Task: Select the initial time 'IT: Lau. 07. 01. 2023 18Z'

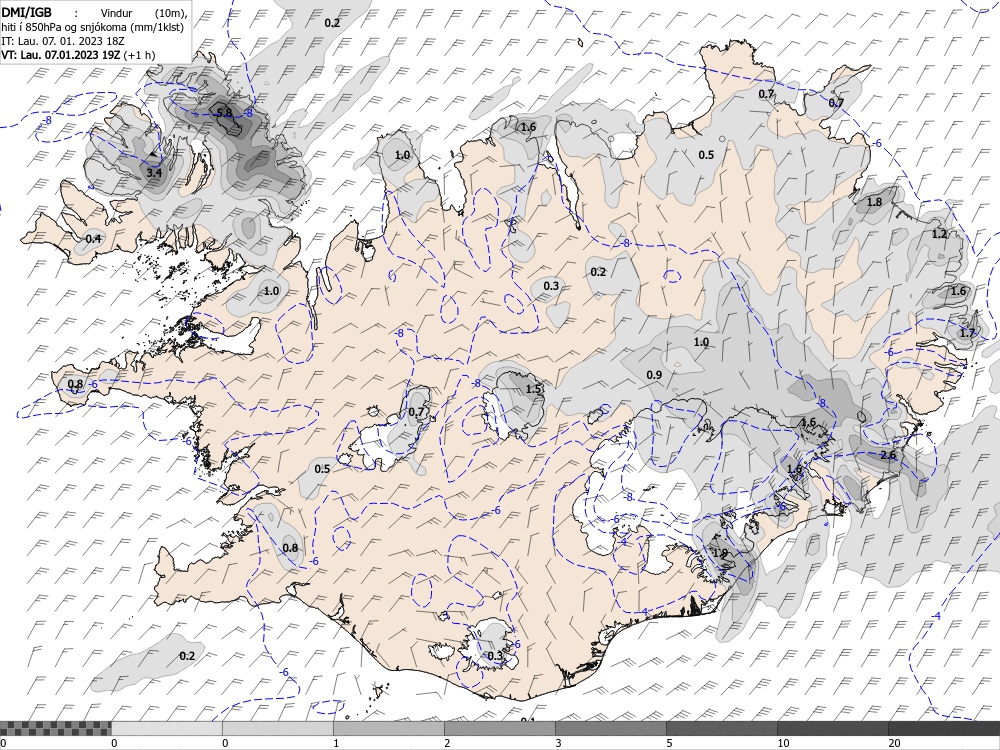Action: pyautogui.click(x=62, y=41)
